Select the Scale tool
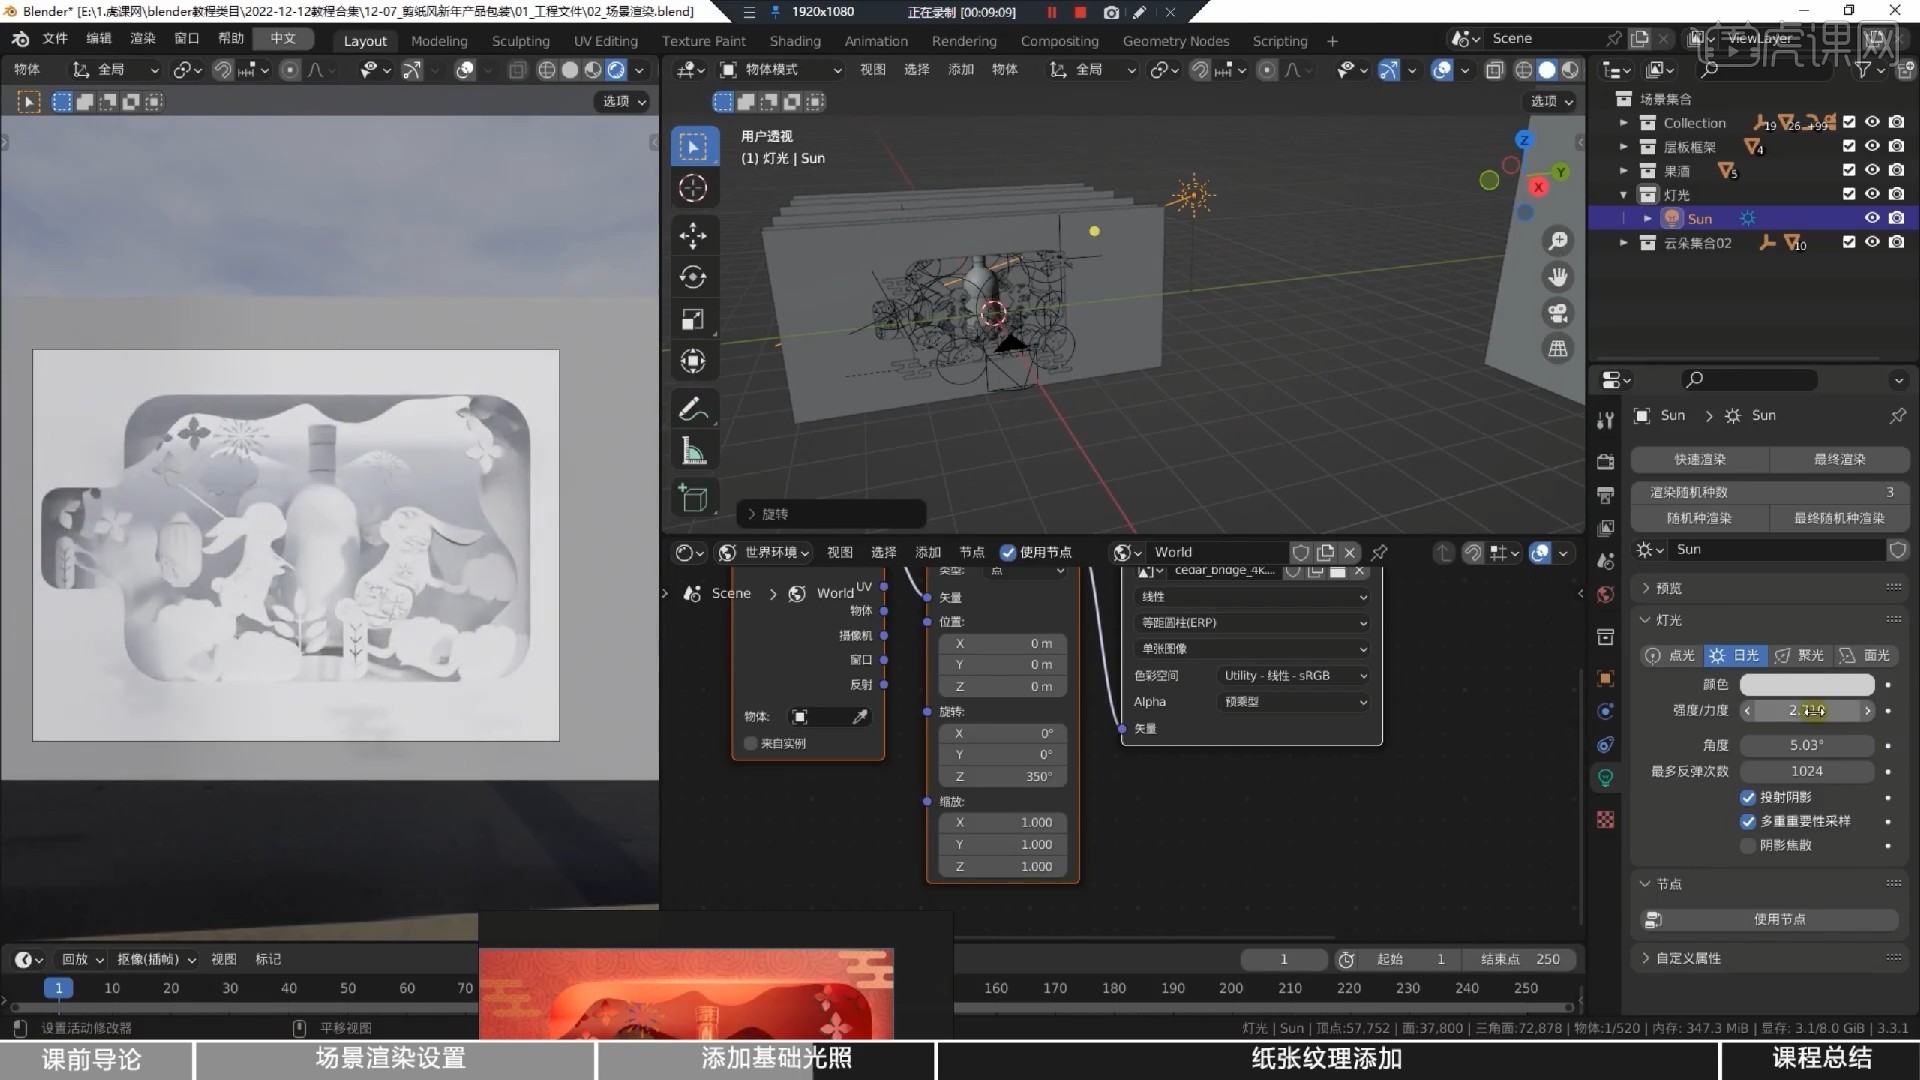Screen dimensions: 1920x1080 pyautogui.click(x=693, y=319)
